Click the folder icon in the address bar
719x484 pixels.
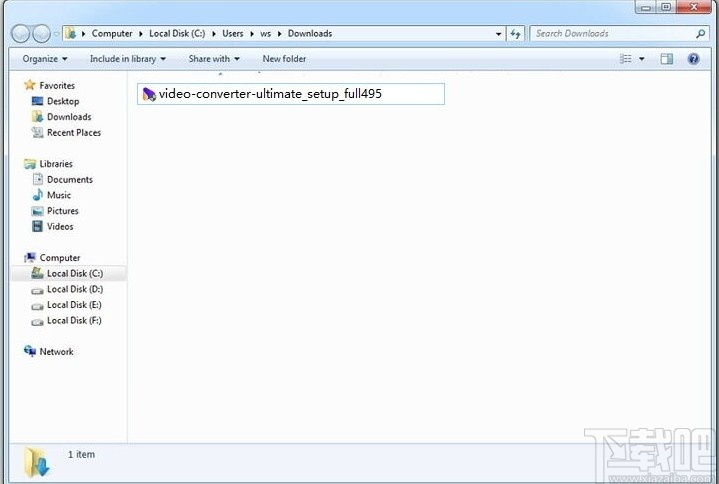pyautogui.click(x=70, y=33)
